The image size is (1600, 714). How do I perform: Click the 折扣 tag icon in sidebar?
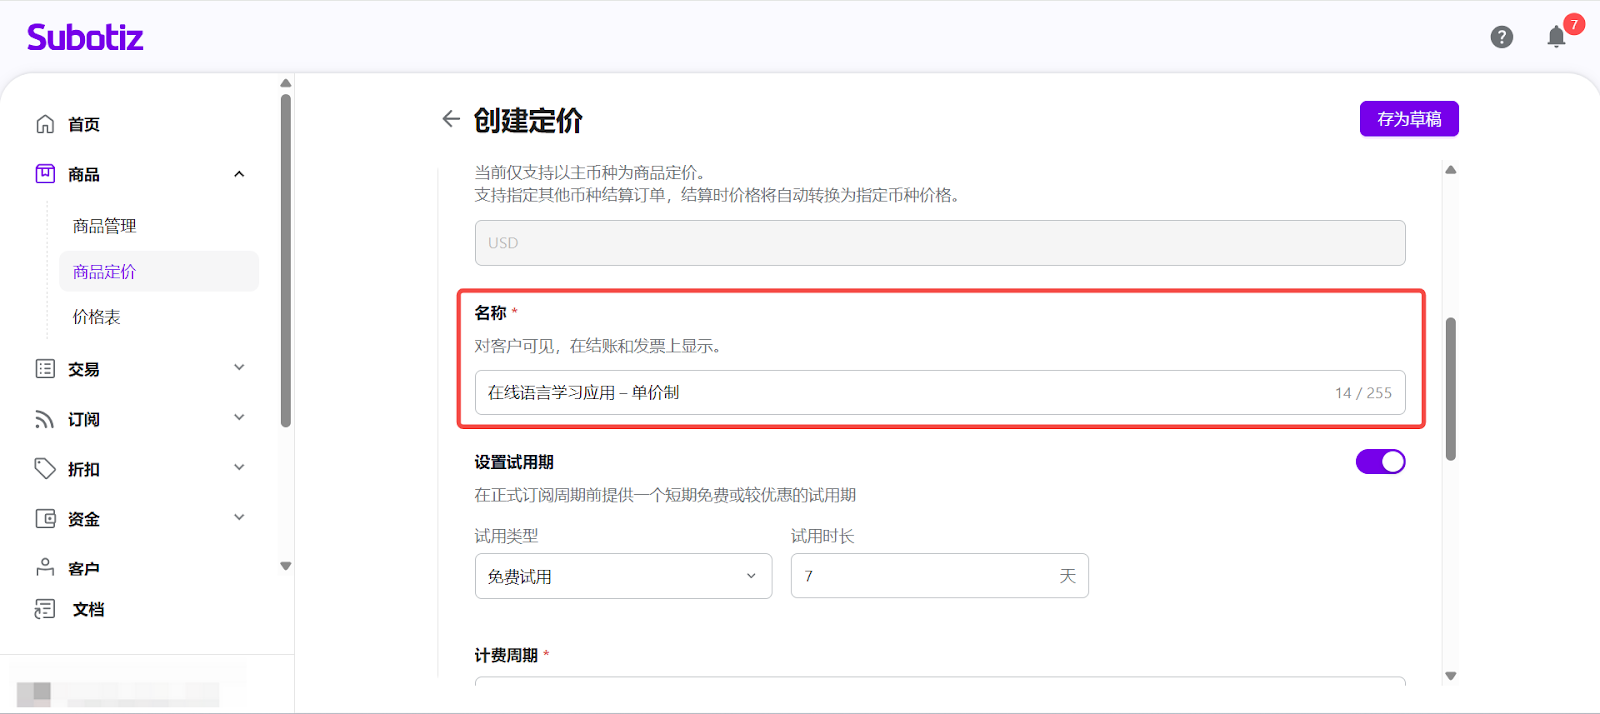tap(45, 469)
